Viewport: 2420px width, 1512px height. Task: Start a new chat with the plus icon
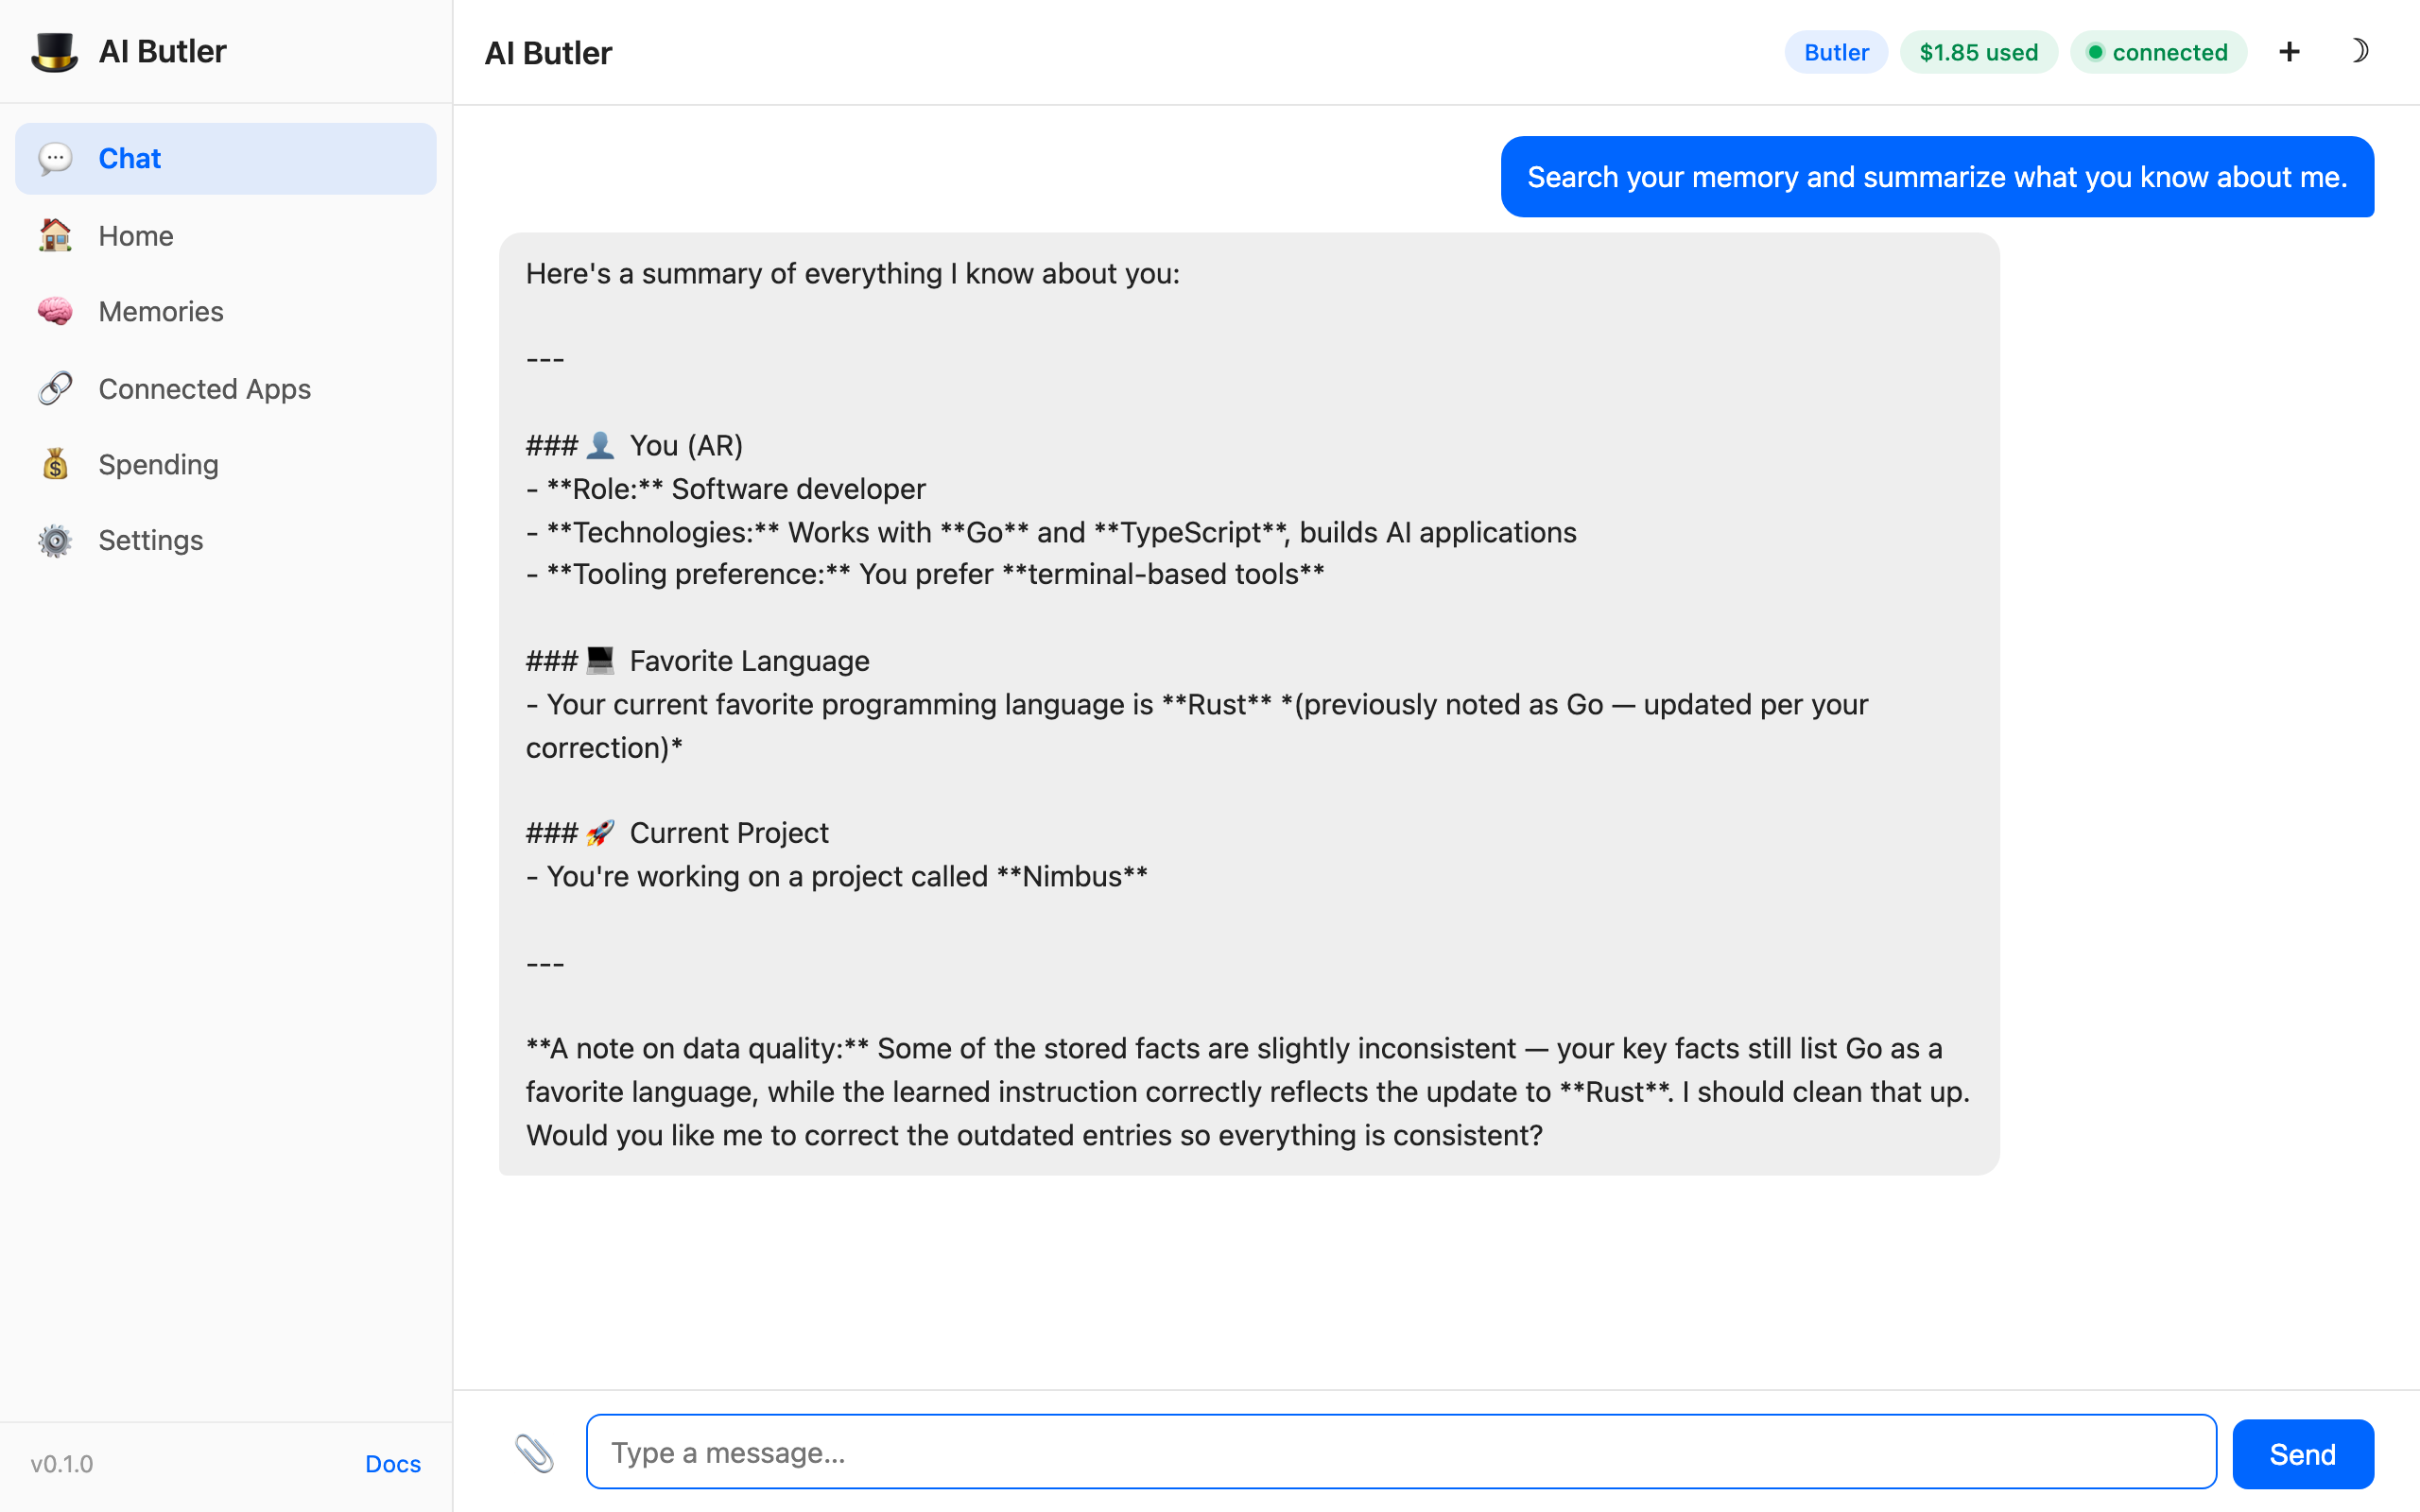click(x=2289, y=51)
